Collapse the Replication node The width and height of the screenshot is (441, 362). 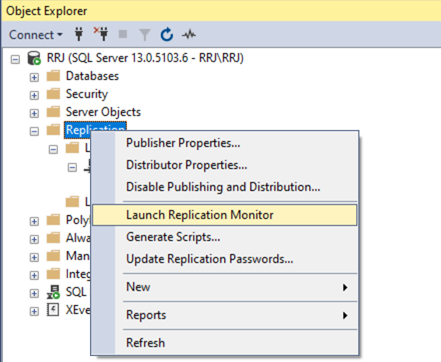click(34, 131)
